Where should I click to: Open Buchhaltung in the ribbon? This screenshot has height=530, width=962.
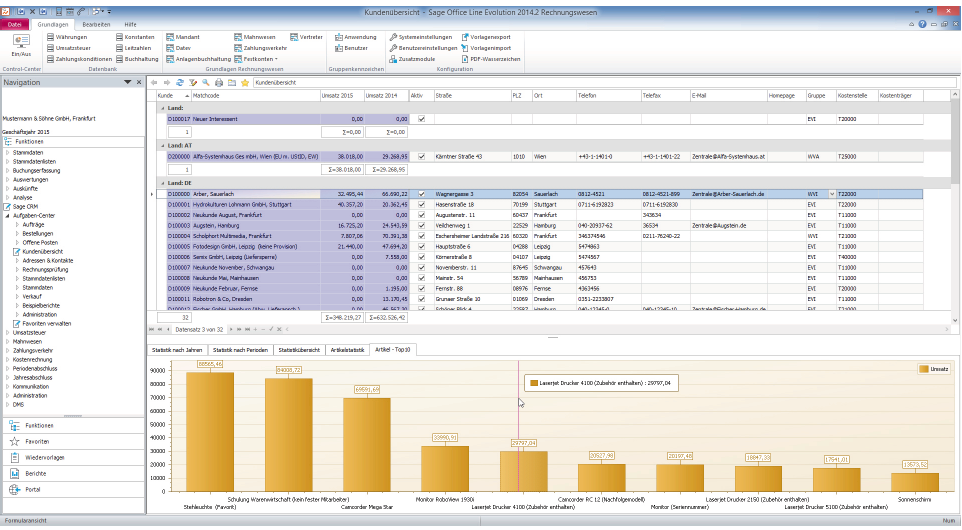[x=137, y=59]
